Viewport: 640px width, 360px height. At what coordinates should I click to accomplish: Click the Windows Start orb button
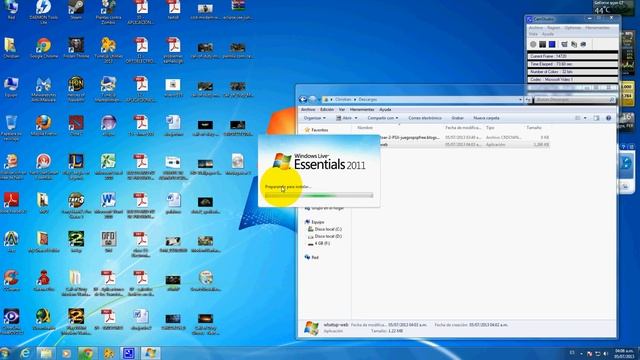click(x=5, y=353)
